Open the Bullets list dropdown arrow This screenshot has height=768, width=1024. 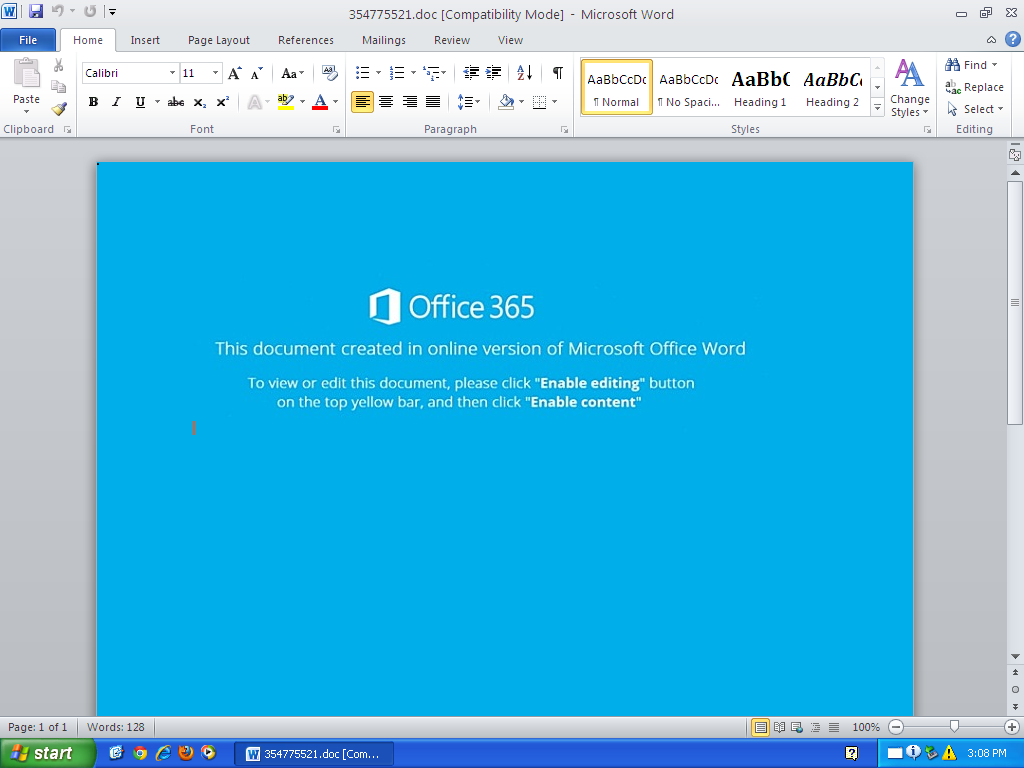[378, 72]
